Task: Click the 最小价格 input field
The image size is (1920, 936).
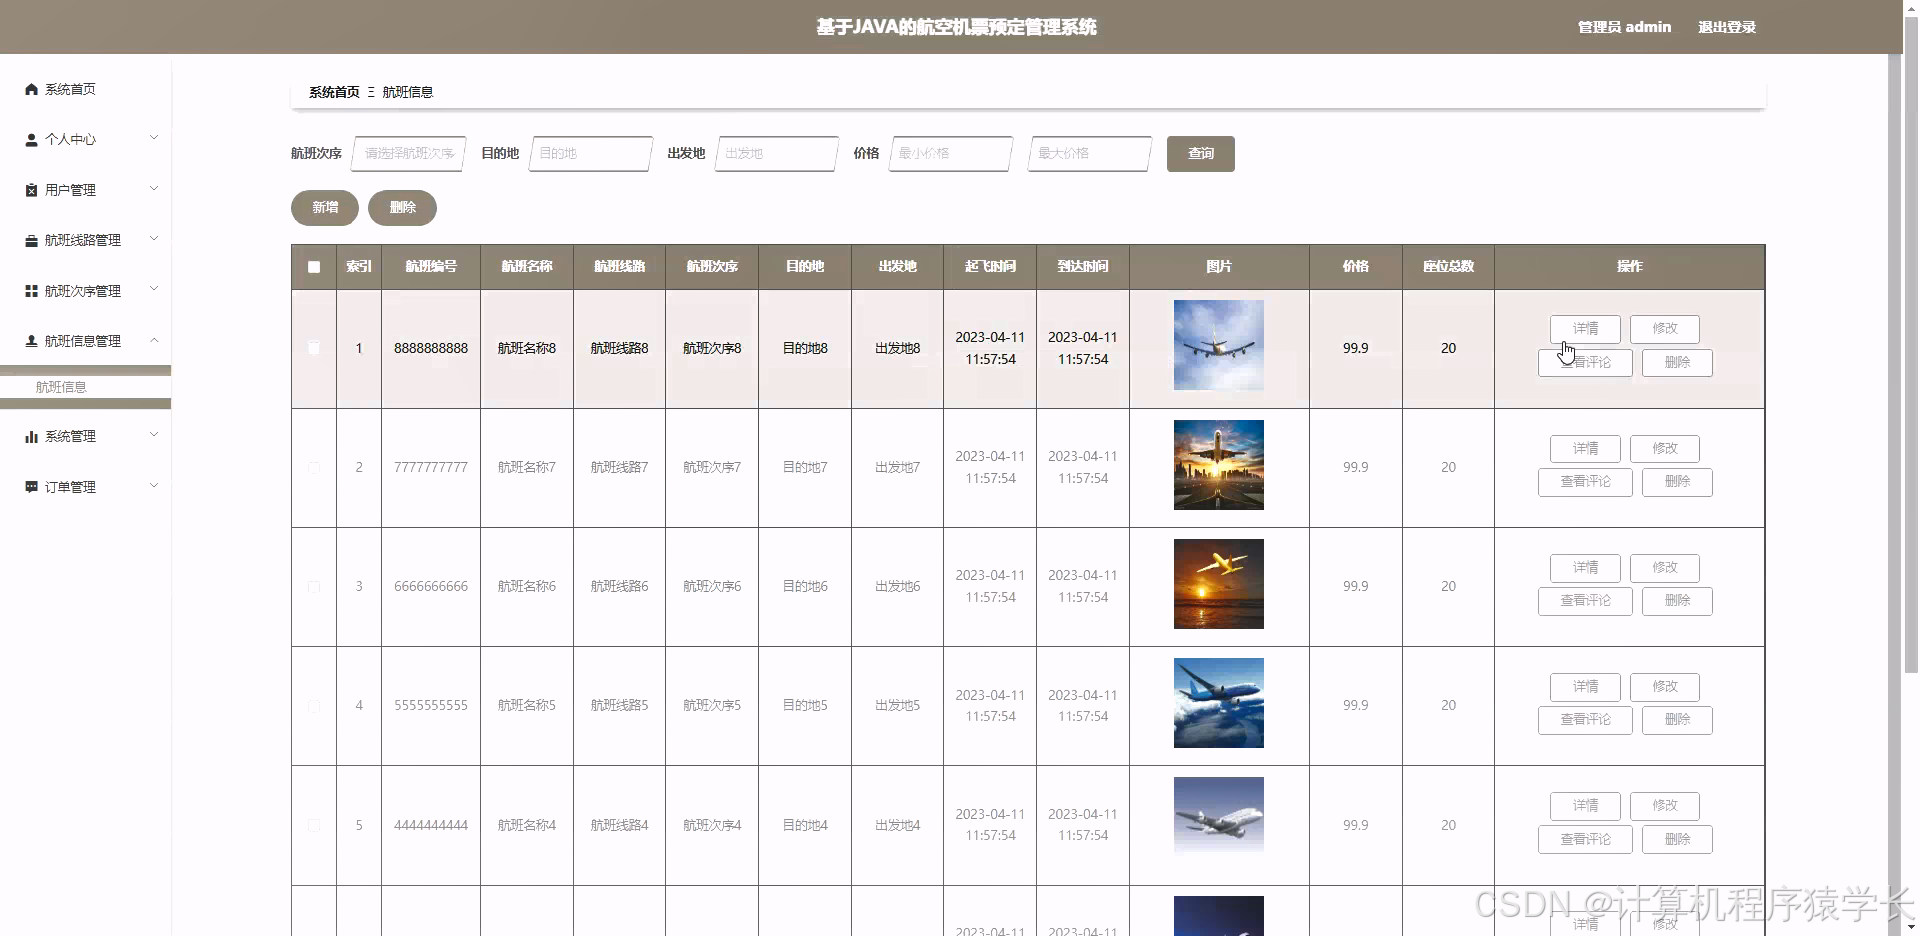Action: [x=950, y=154]
